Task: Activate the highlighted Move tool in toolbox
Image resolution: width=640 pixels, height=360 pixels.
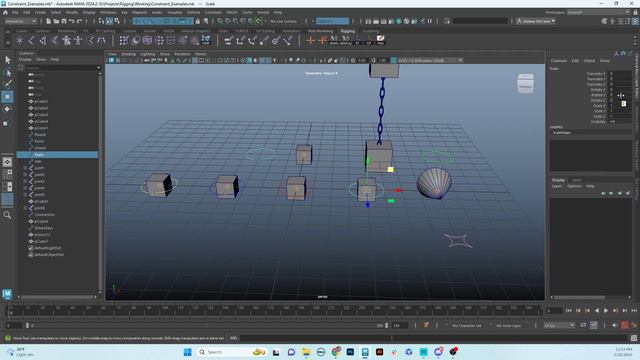Action: point(7,97)
